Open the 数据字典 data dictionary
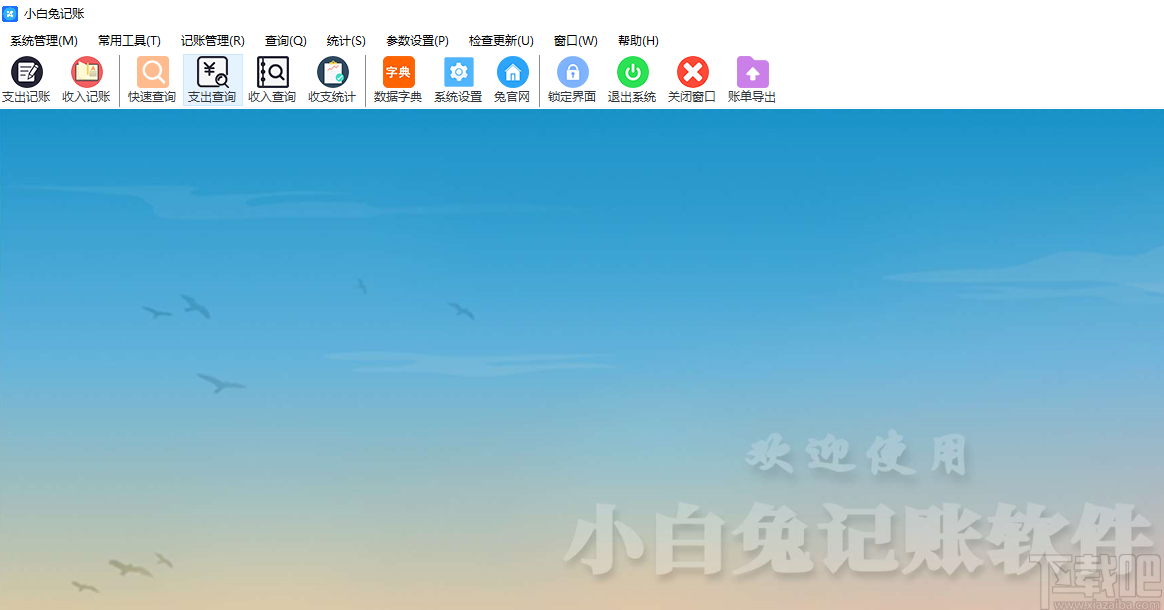The width and height of the screenshot is (1164, 610). click(x=398, y=80)
